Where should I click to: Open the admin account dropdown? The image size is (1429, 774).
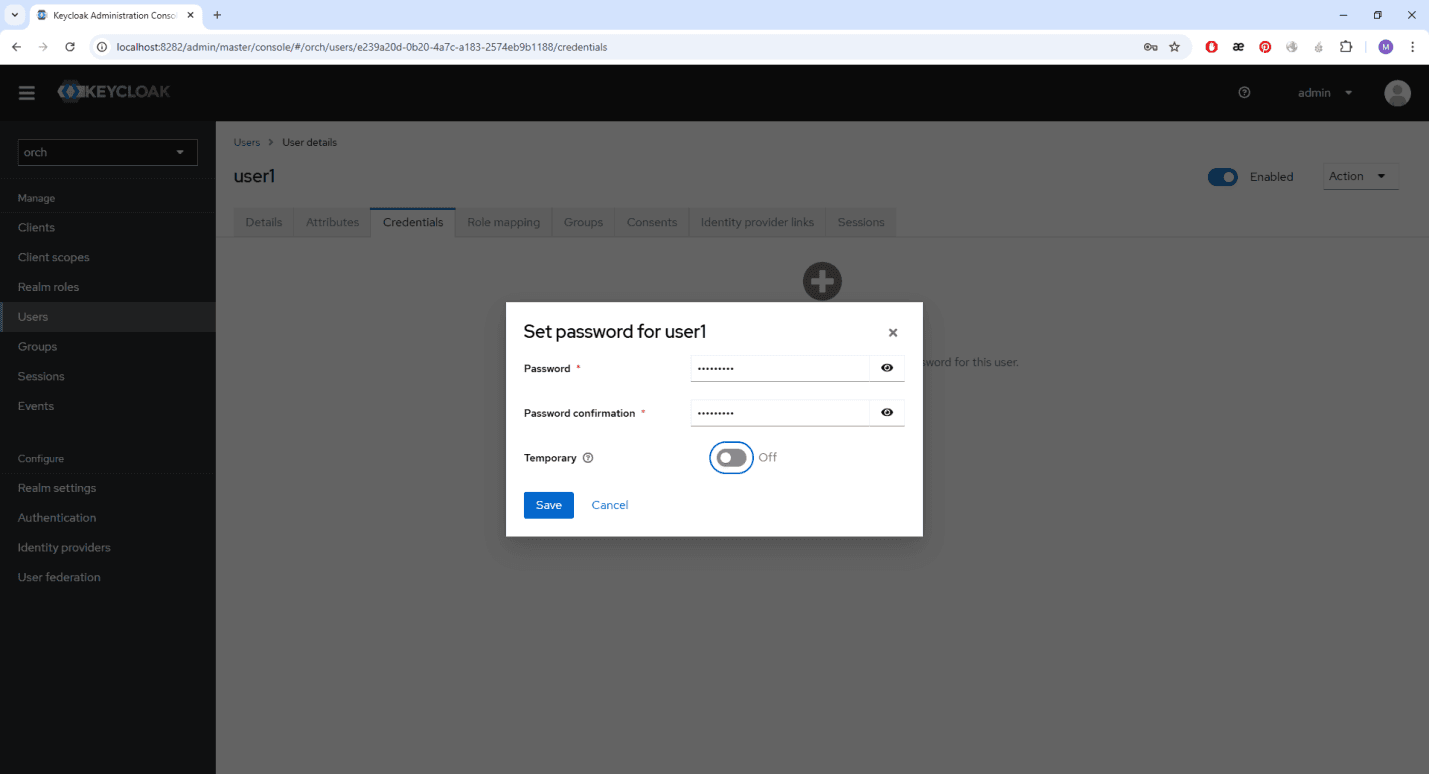[x=1324, y=93]
